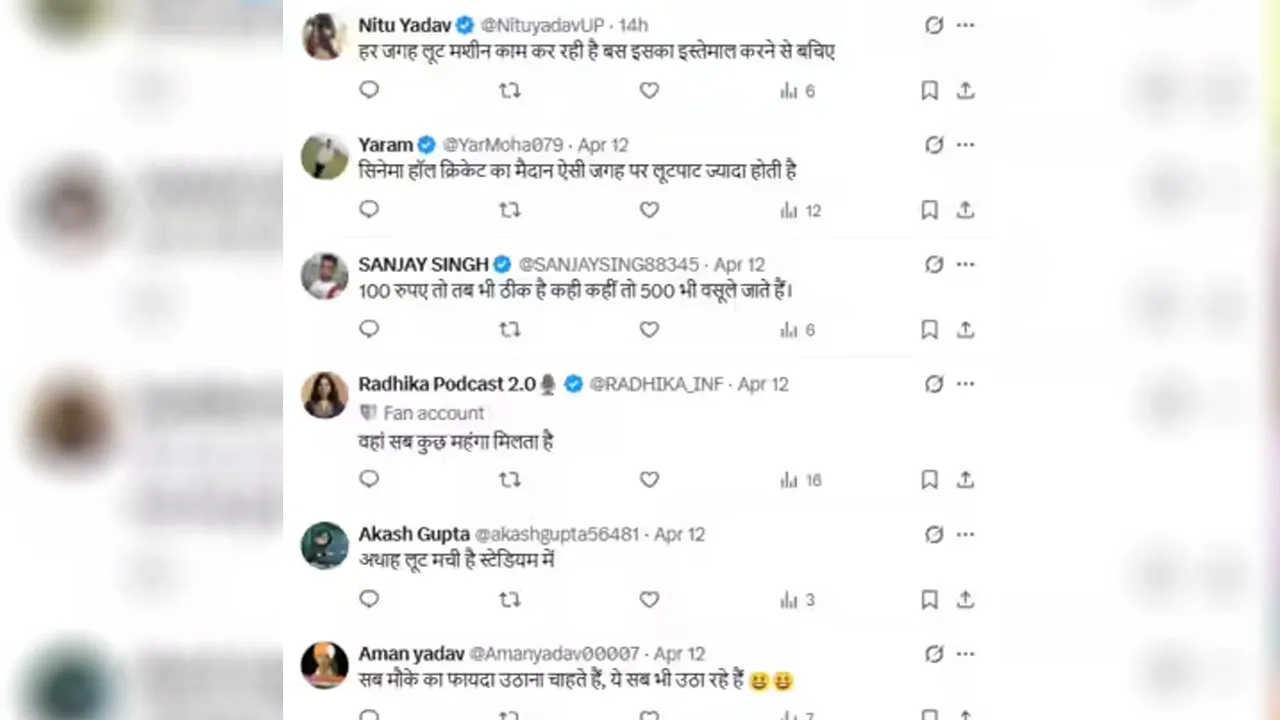Viewport: 1280px width, 720px height.
Task: Share Yaram's tweet via upload icon
Action: coord(965,210)
